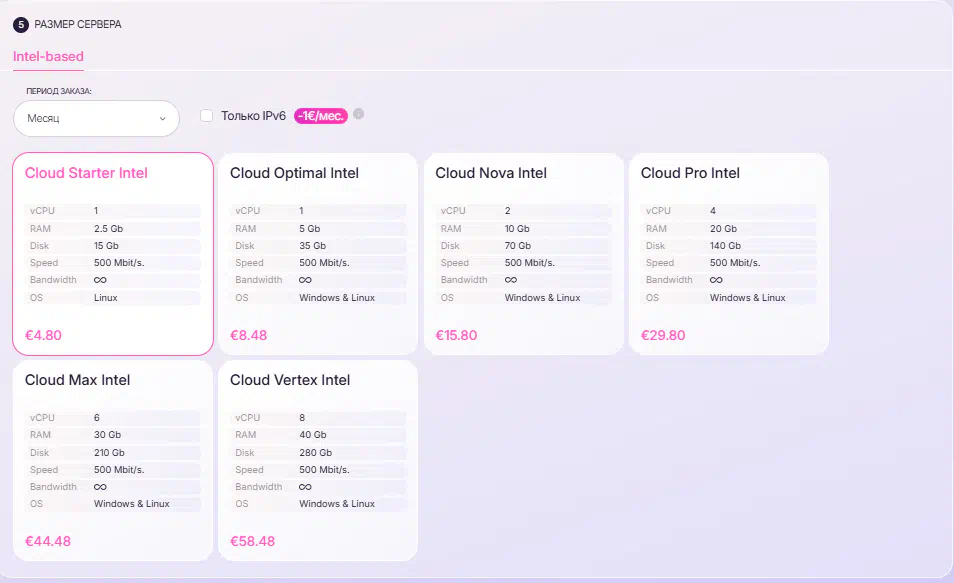Click the €15.80 price
Screen dimensions: 954x583
point(456,335)
